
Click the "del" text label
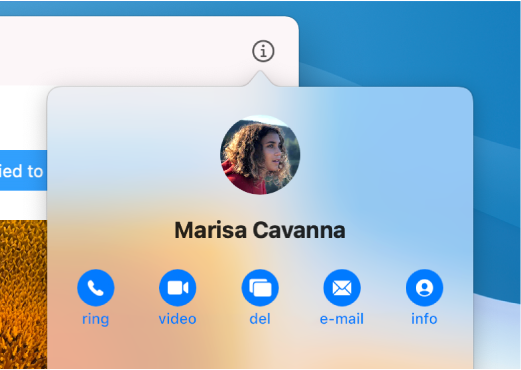click(x=260, y=319)
